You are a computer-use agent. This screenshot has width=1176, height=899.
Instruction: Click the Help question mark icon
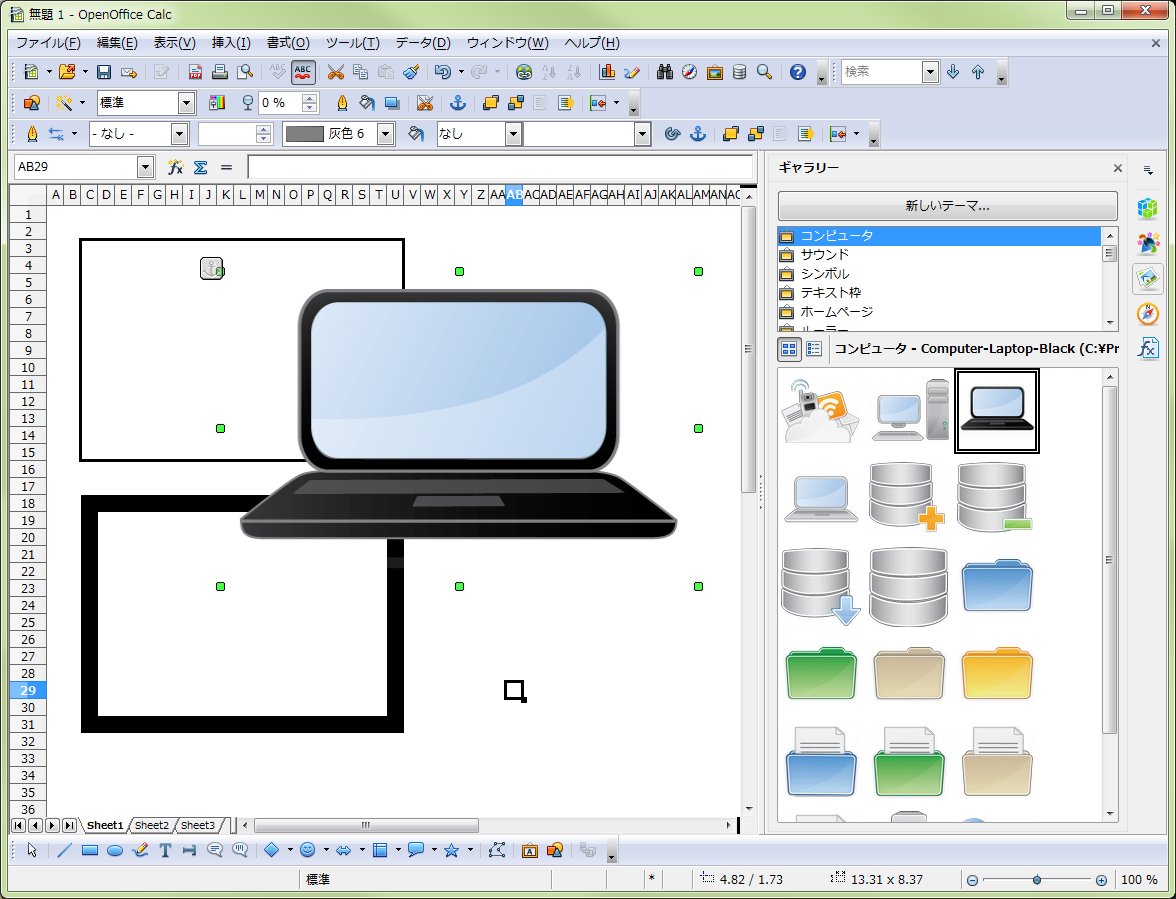[797, 72]
